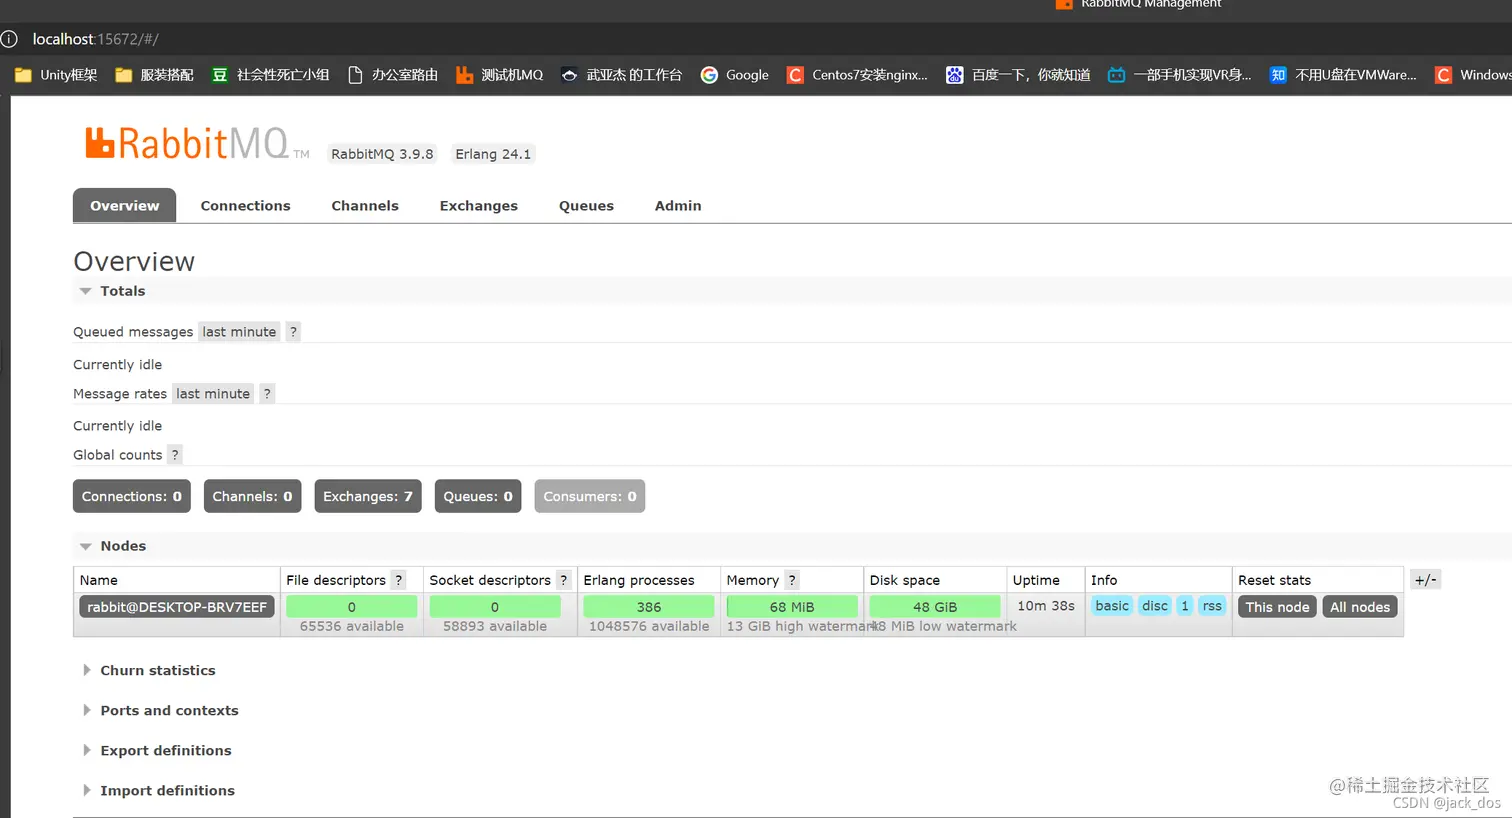Show help for Message rates
This screenshot has height=818, width=1512.
(x=267, y=394)
